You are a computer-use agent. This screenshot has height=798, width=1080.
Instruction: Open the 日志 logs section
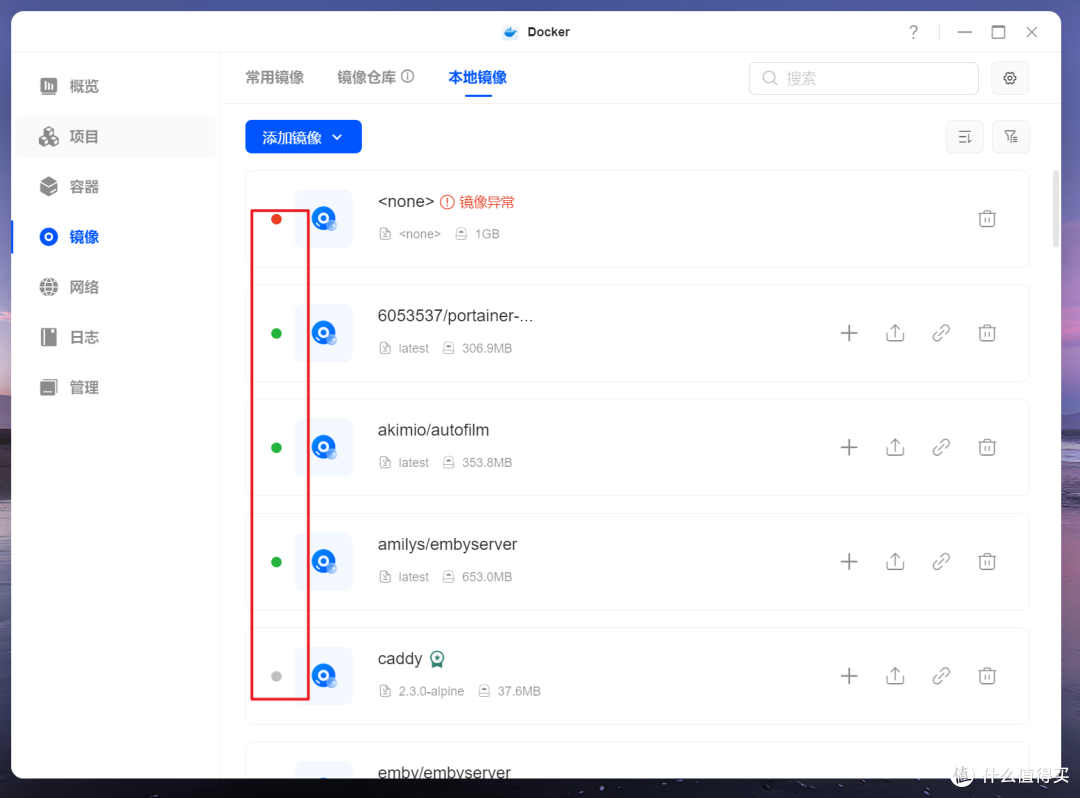[69, 337]
